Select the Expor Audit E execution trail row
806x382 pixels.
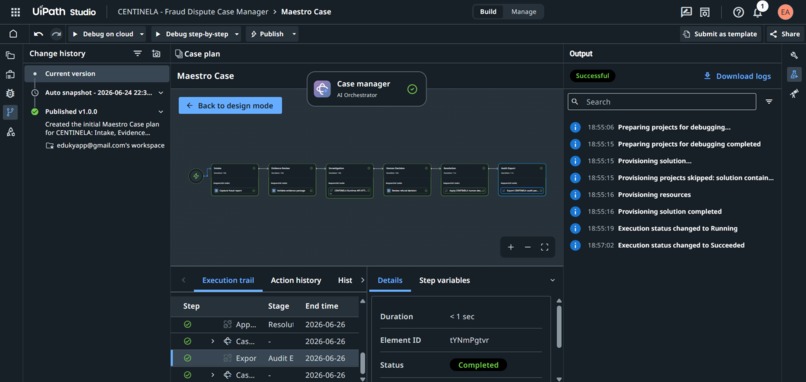tap(265, 358)
